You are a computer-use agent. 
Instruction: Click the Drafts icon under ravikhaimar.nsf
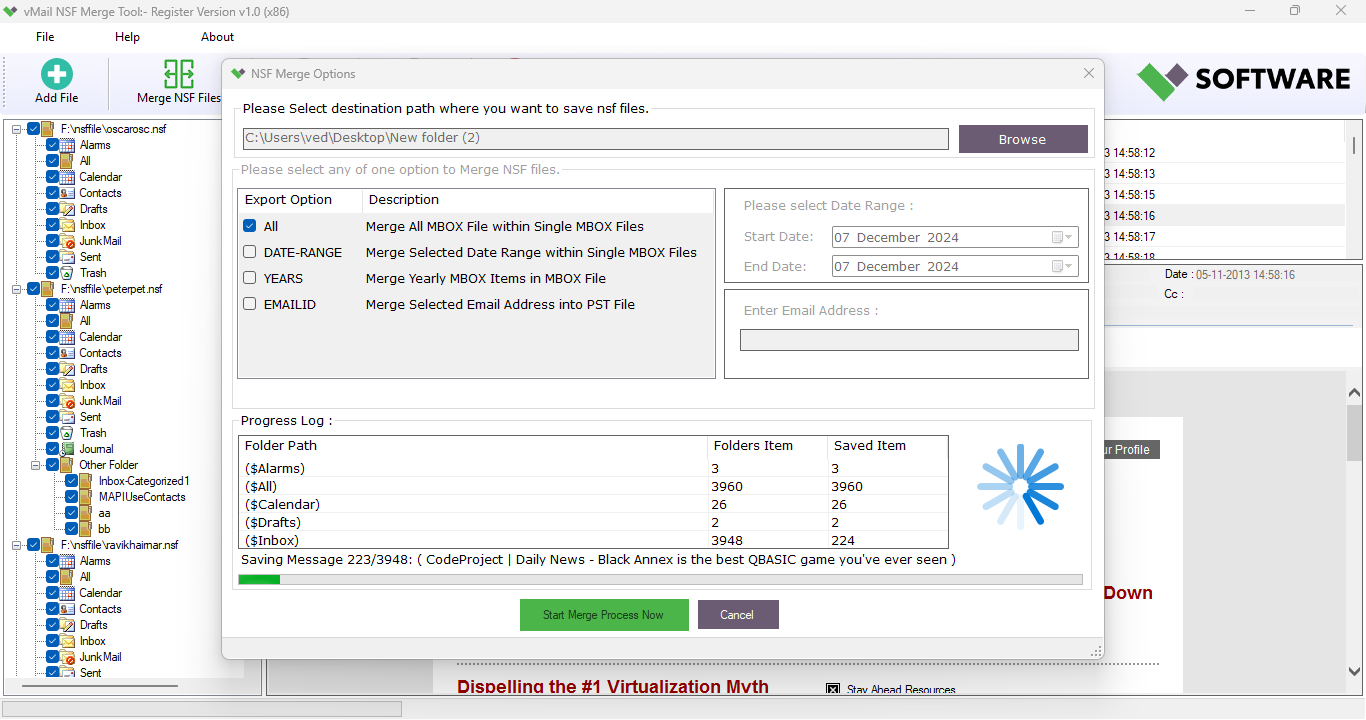pyautogui.click(x=67, y=625)
